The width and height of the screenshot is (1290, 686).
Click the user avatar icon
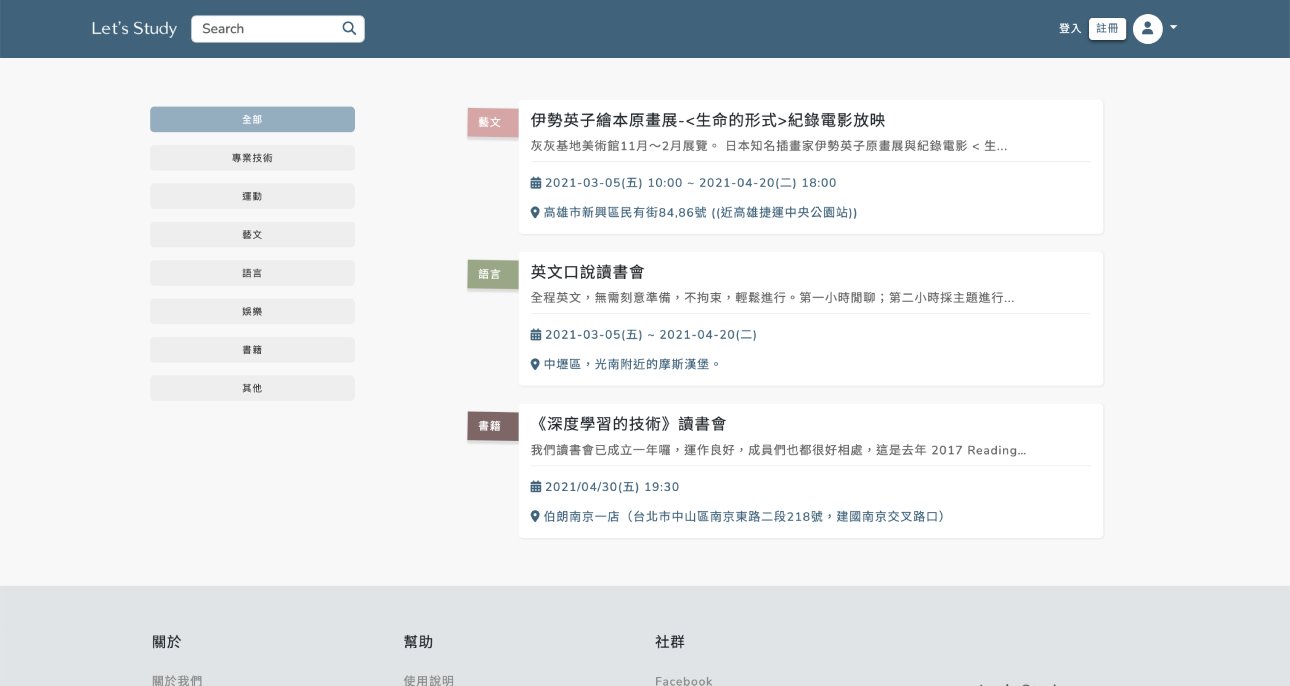1147,29
